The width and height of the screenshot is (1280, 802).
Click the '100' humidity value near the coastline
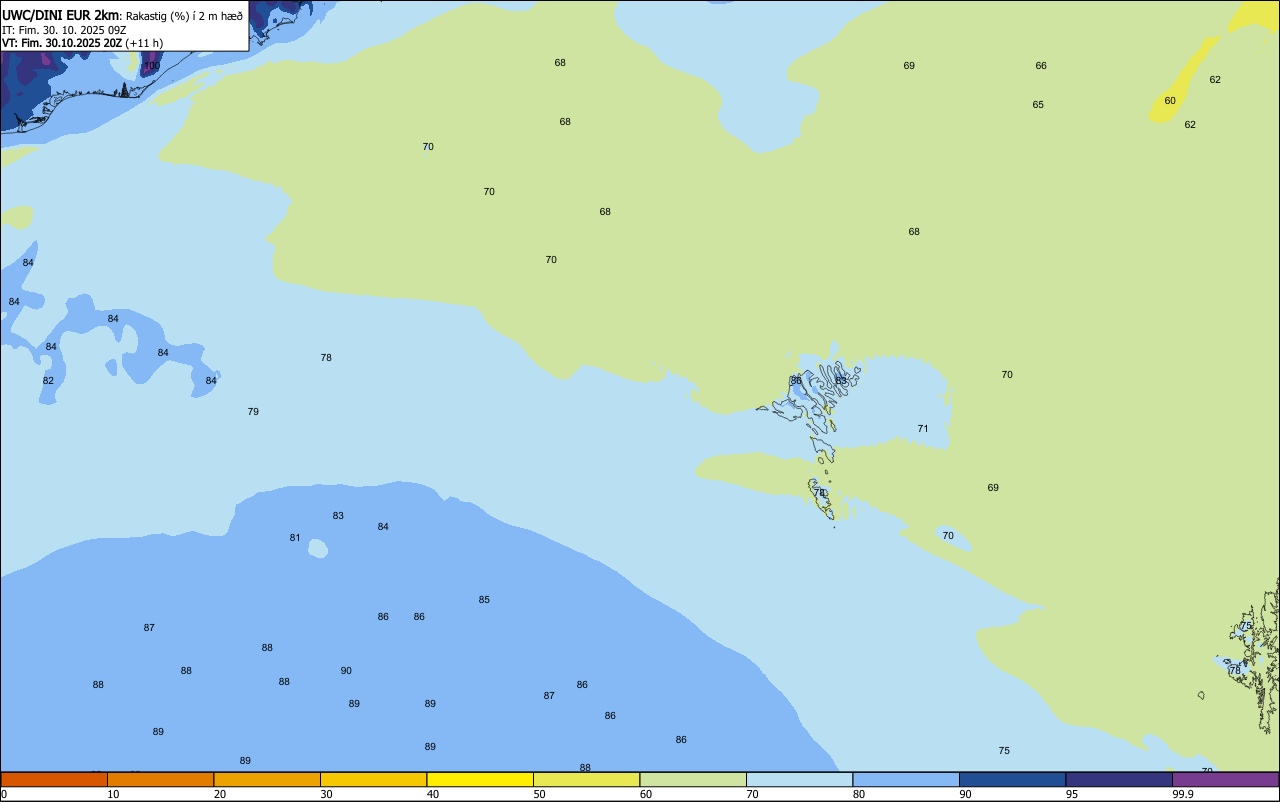[152, 66]
